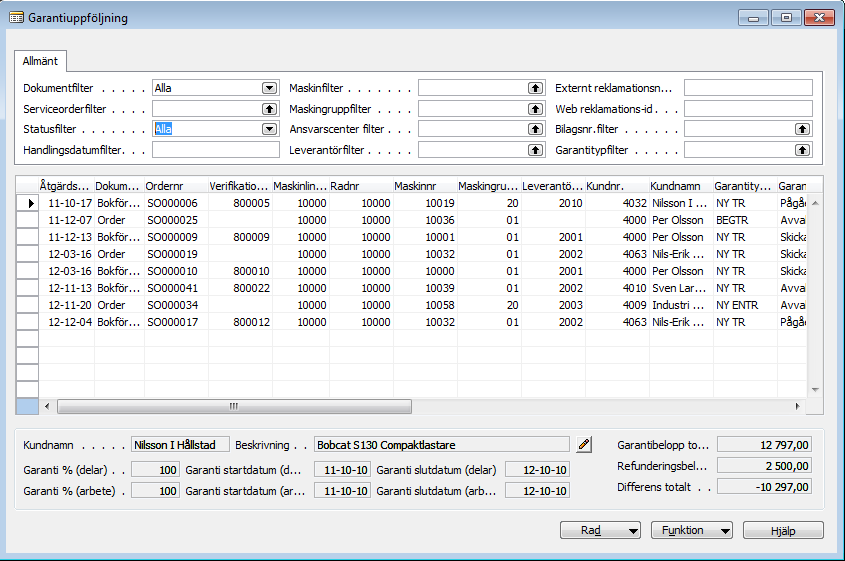This screenshot has height=561, width=845.
Task: Click the Garantitypfilter lookup arrow
Action: pos(802,150)
